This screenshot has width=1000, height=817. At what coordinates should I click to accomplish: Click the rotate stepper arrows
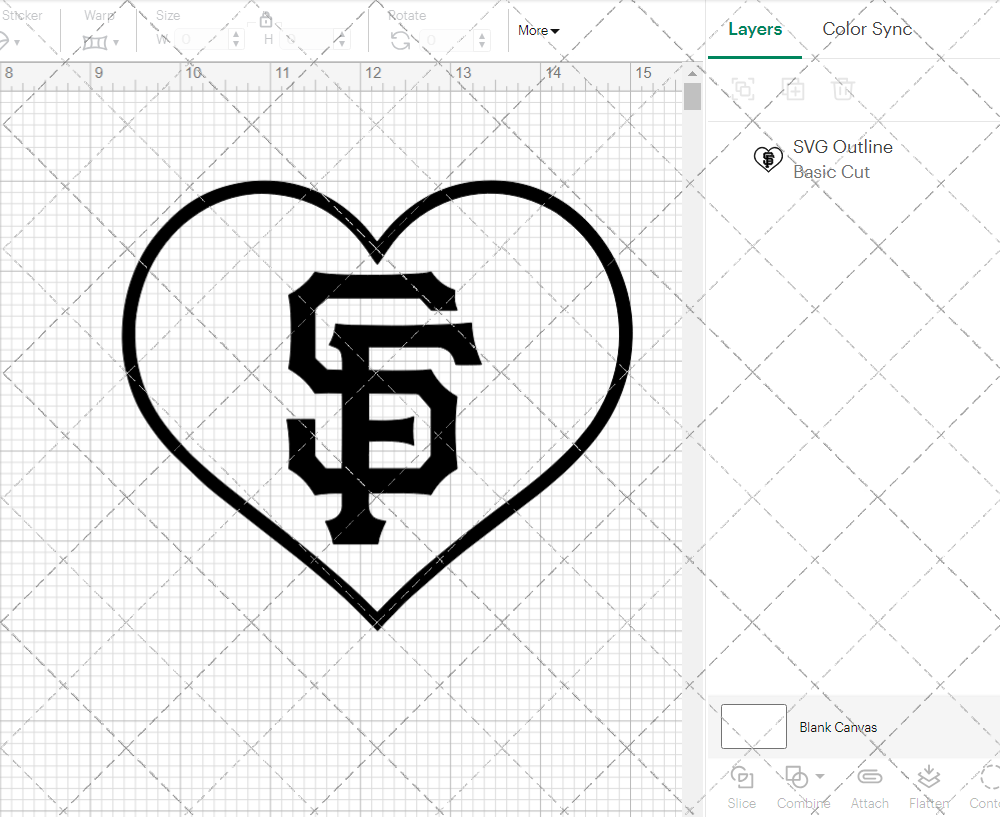point(484,39)
